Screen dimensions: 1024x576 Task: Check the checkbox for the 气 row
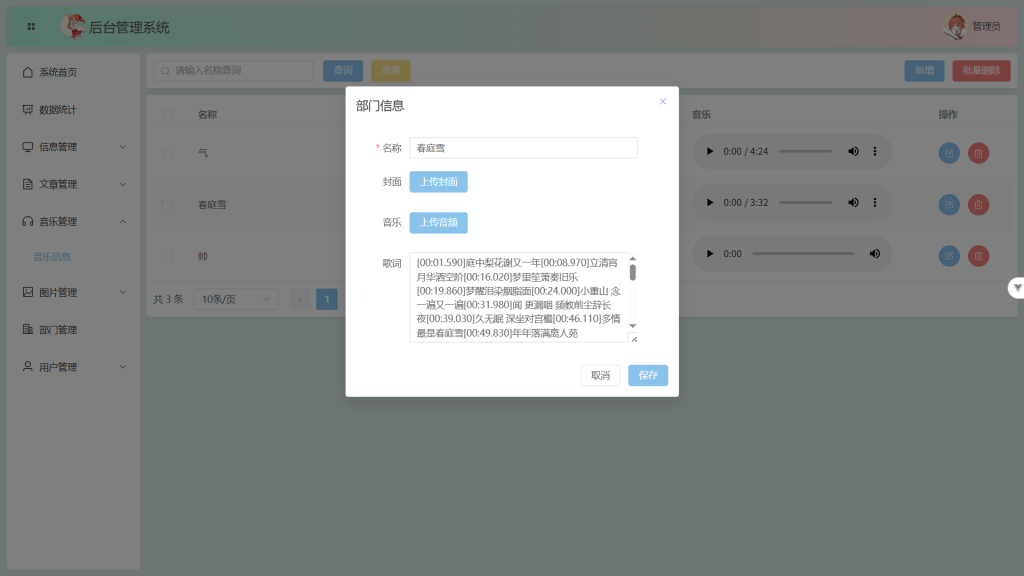tap(167, 153)
